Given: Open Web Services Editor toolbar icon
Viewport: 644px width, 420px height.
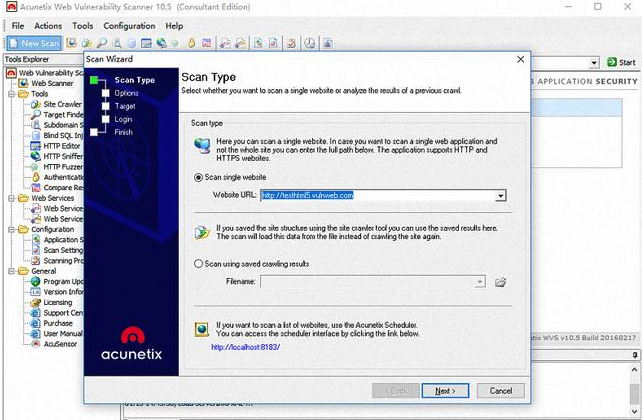Looking at the screenshot, I should pyautogui.click(x=240, y=43).
